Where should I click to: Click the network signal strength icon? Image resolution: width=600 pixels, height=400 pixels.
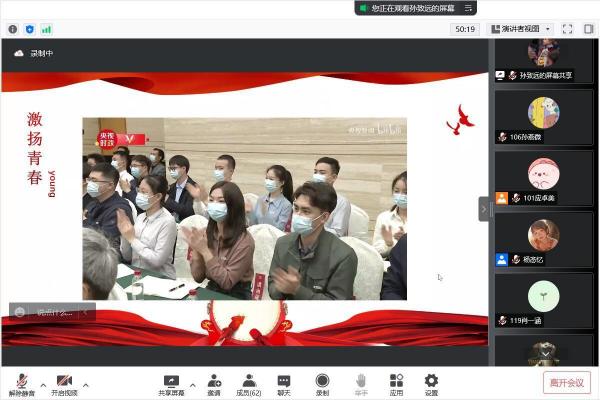[46, 29]
